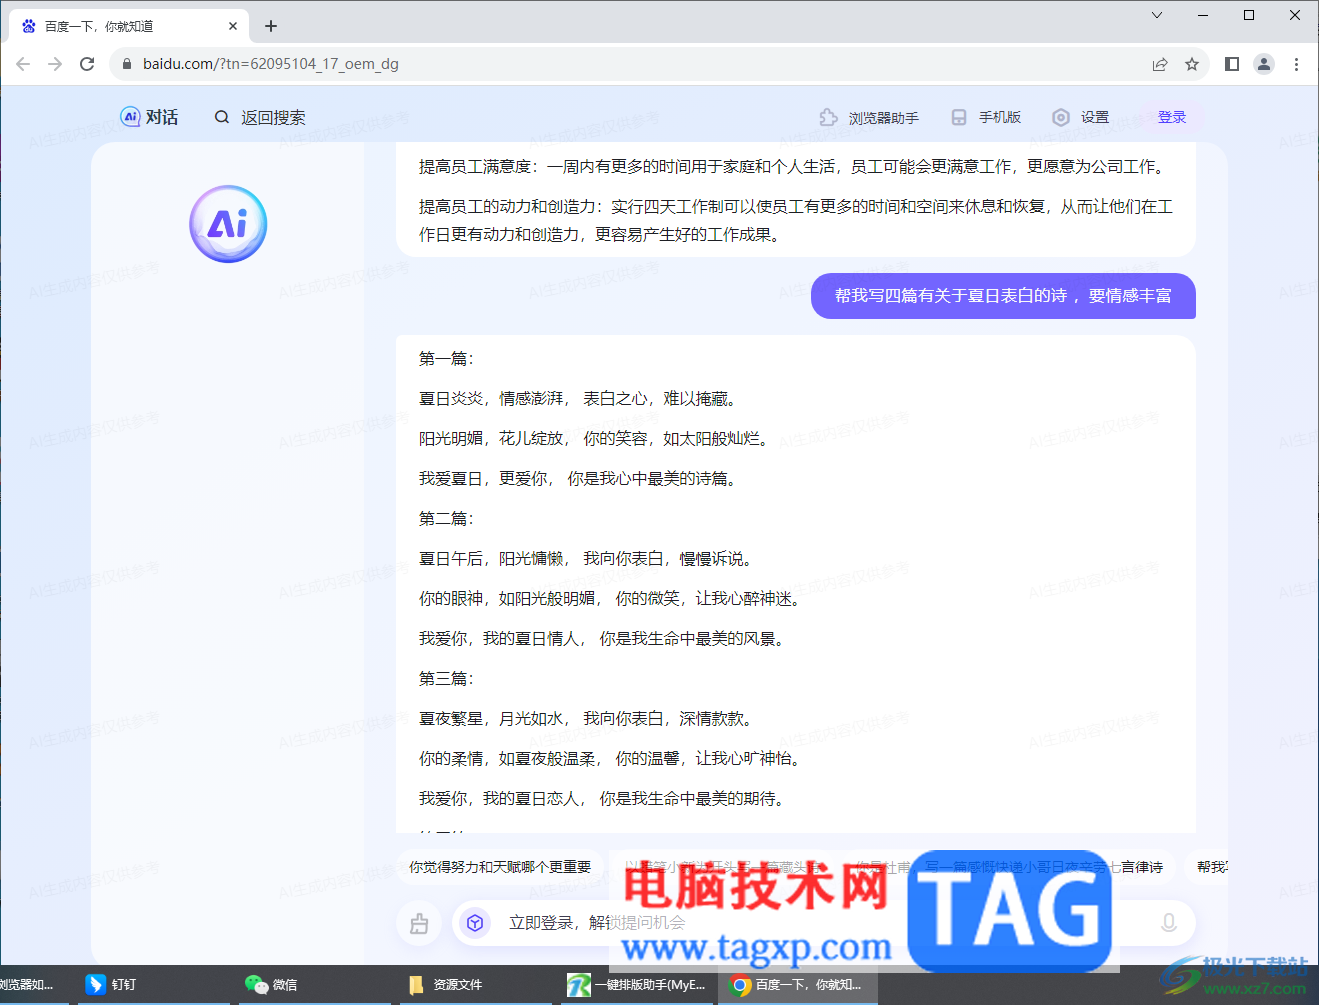Click the 第三篇： heading text
The image size is (1319, 1005).
click(446, 679)
